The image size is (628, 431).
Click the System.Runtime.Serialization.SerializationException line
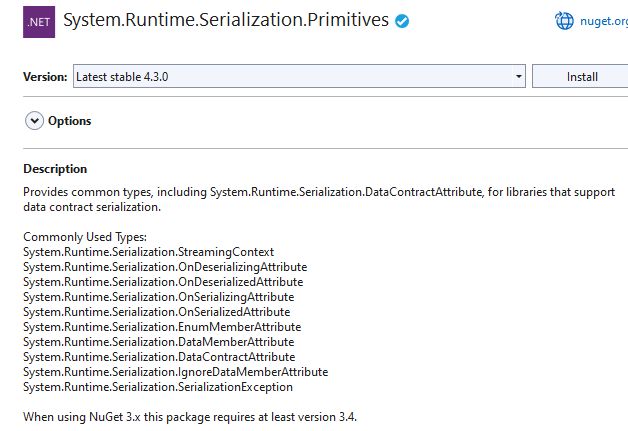click(158, 387)
